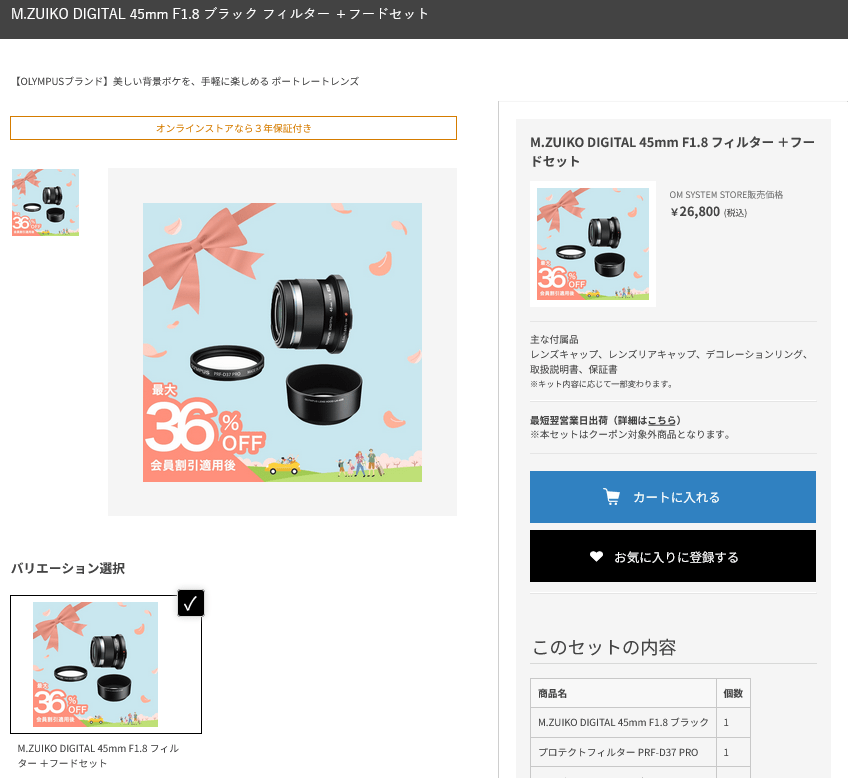The width and height of the screenshot is (849, 778).
Task: Choose the variation image under バリエーション選択
Action: (x=96, y=664)
